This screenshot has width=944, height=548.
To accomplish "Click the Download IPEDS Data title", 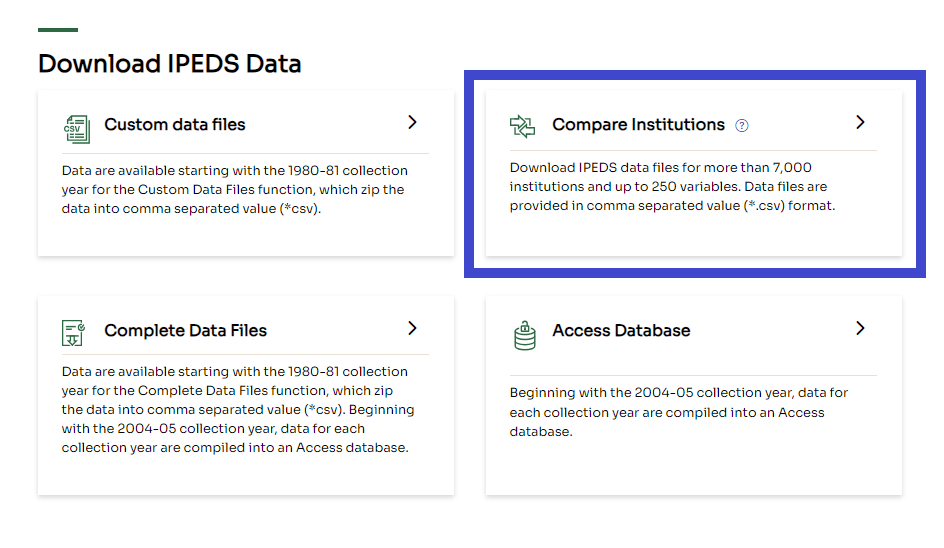I will pos(170,64).
